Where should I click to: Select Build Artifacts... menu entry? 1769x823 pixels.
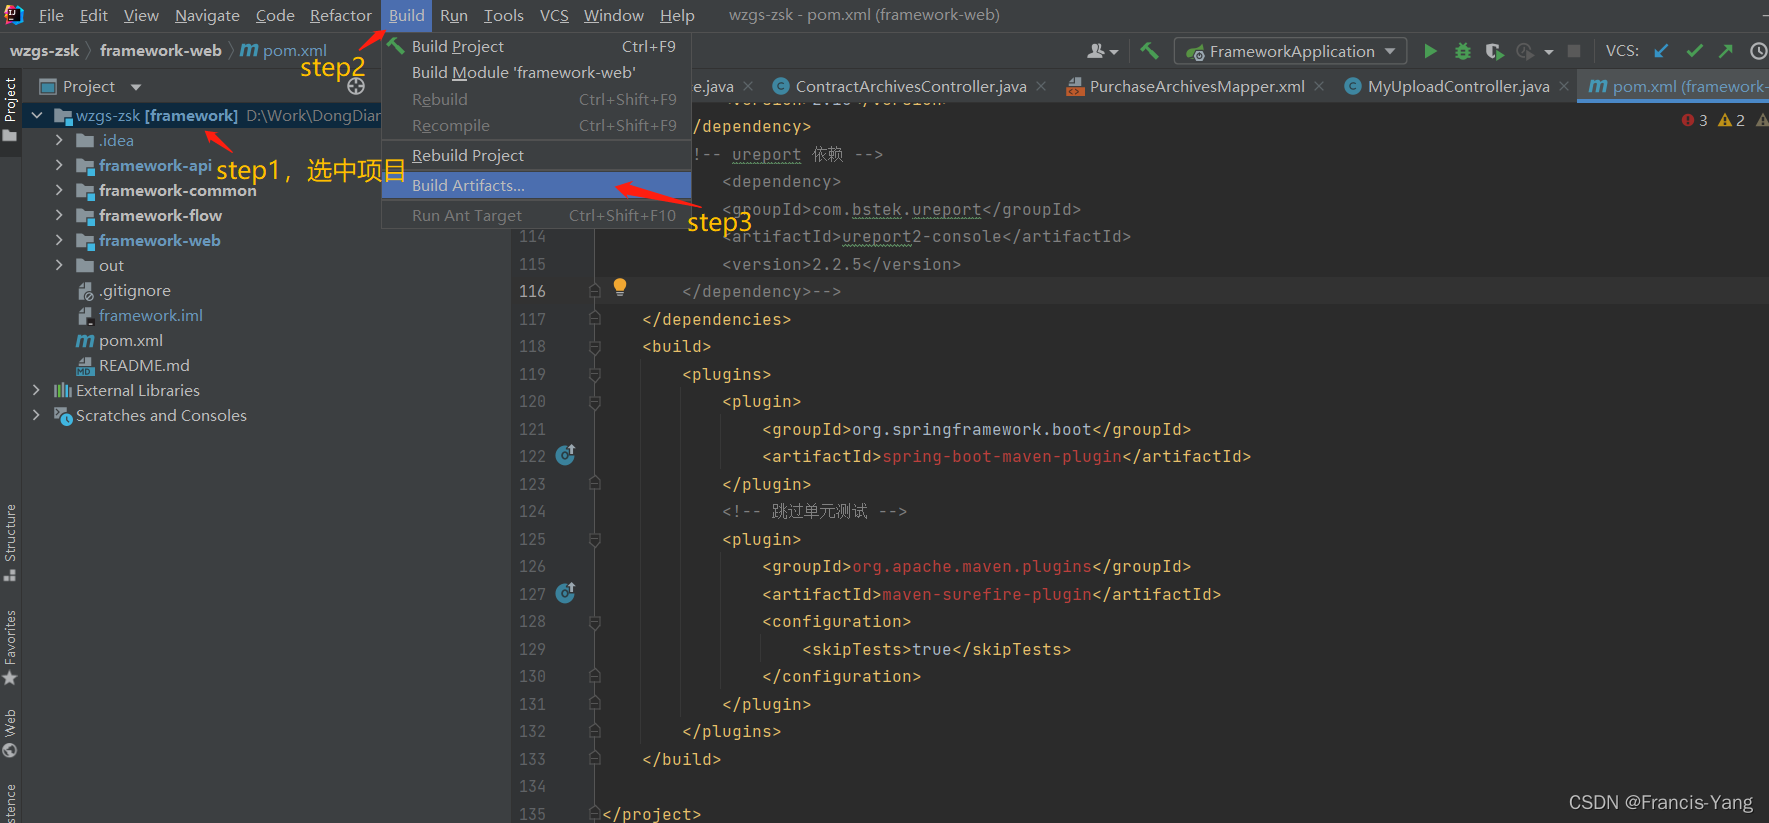536,185
